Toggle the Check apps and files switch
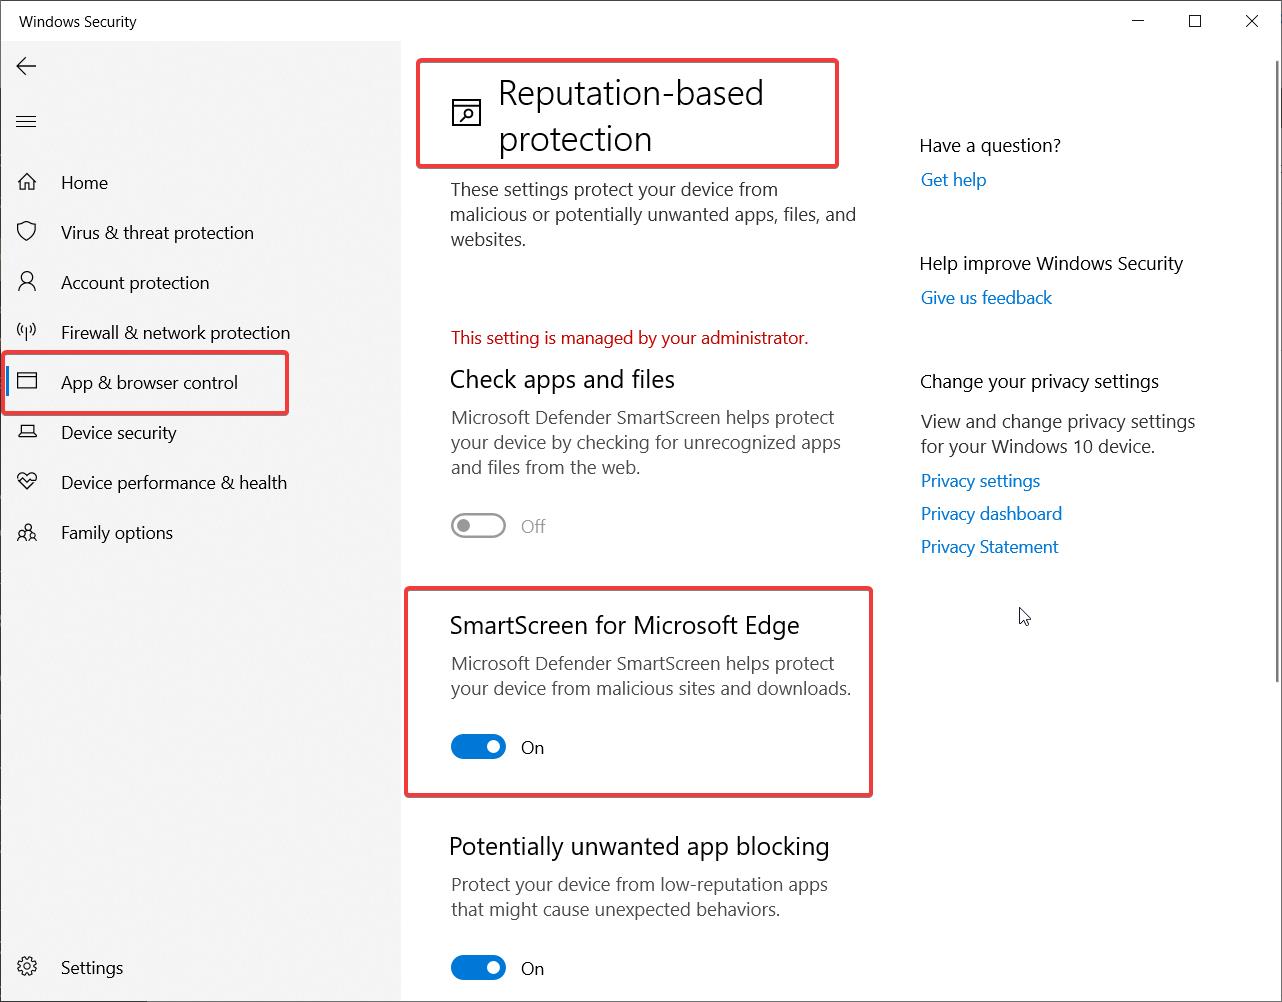The height and width of the screenshot is (1002, 1282). click(x=478, y=526)
